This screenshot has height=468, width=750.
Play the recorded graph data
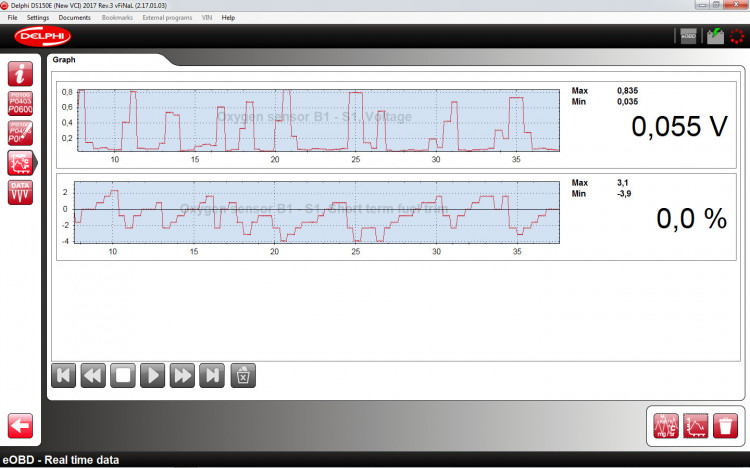[x=153, y=376]
